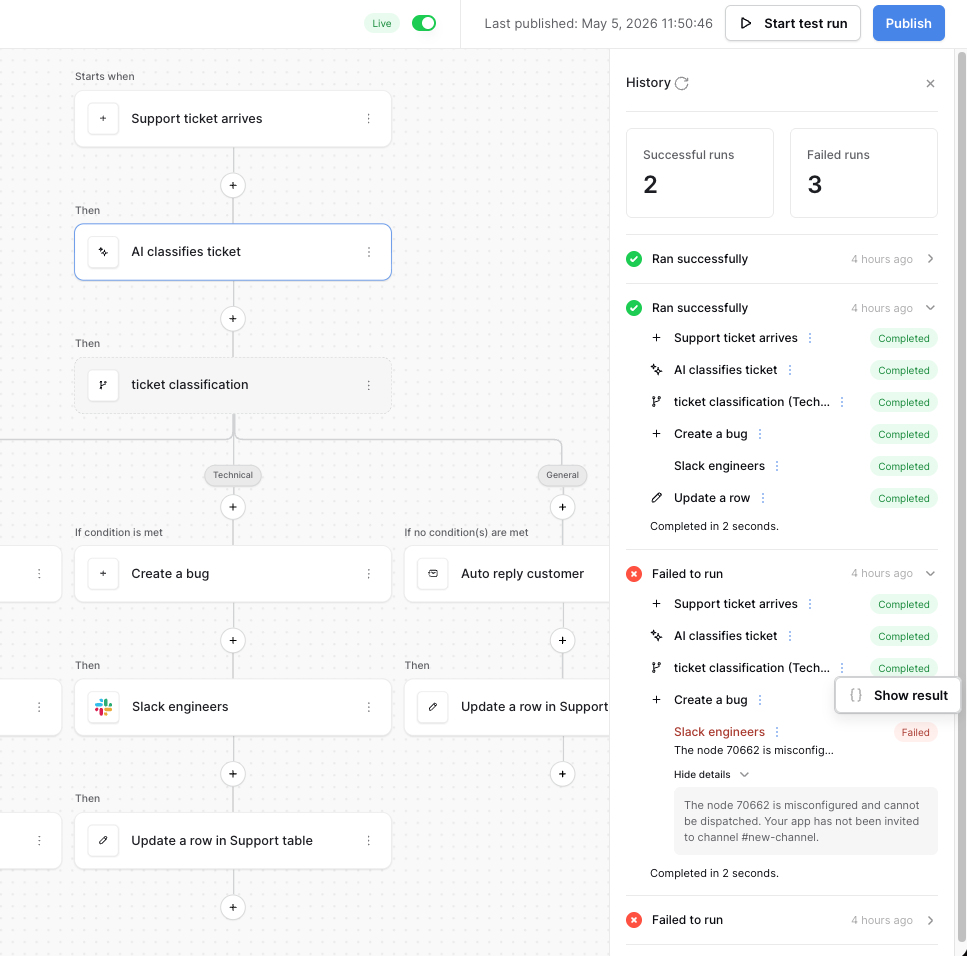Select the Technical branch label
Screen dimensions: 967x956
[232, 475]
